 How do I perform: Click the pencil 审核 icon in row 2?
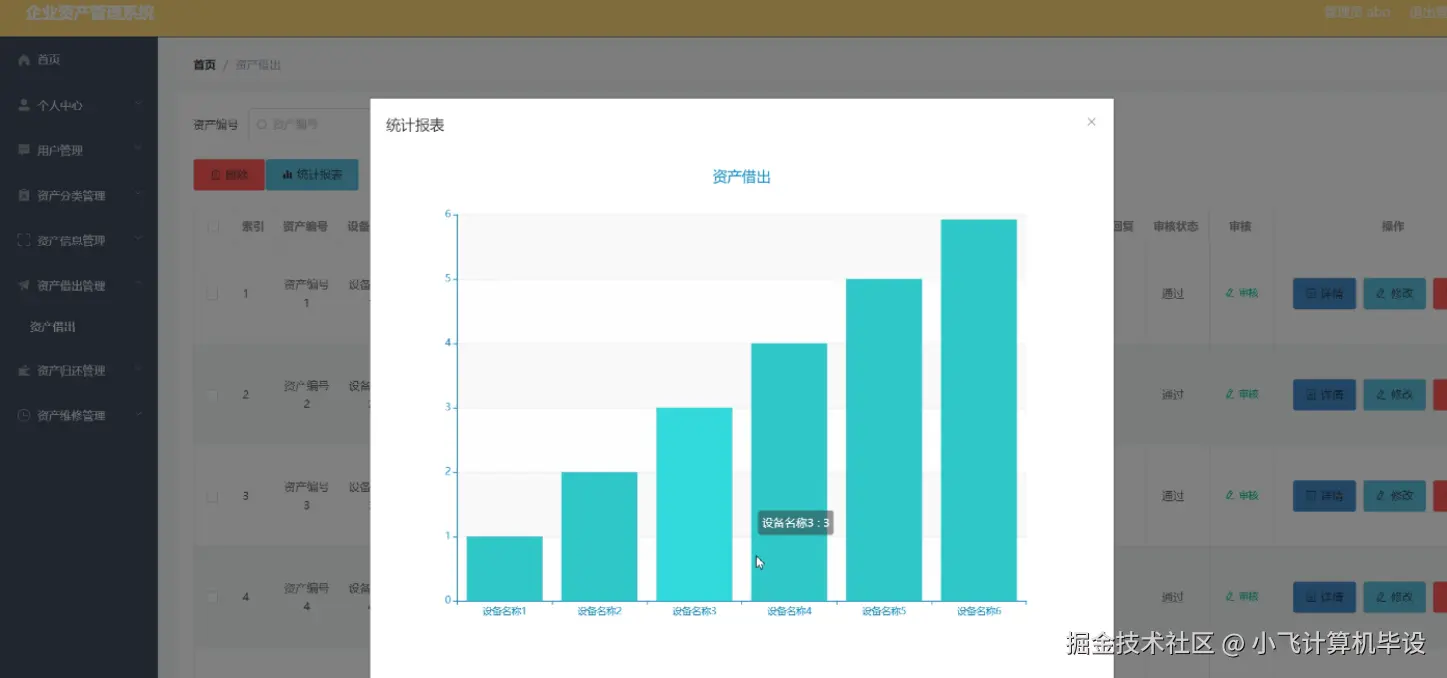1231,394
